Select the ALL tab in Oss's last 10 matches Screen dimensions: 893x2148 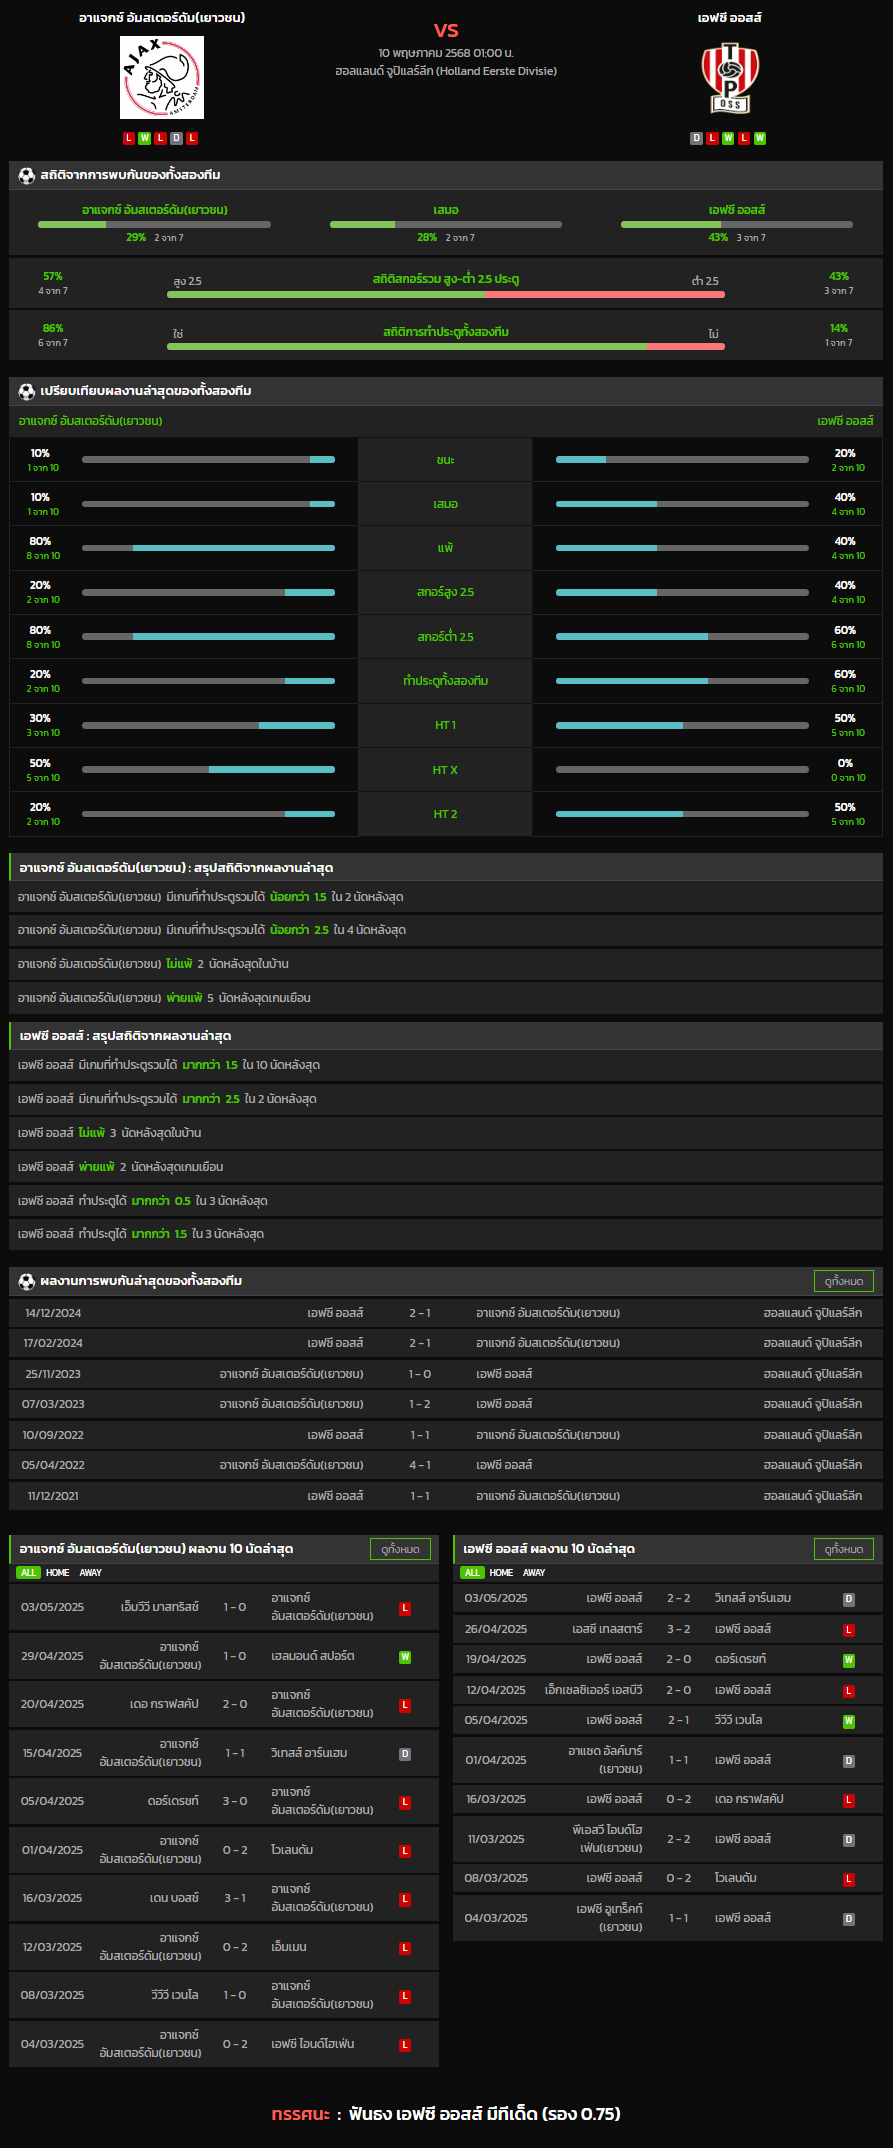click(472, 1573)
